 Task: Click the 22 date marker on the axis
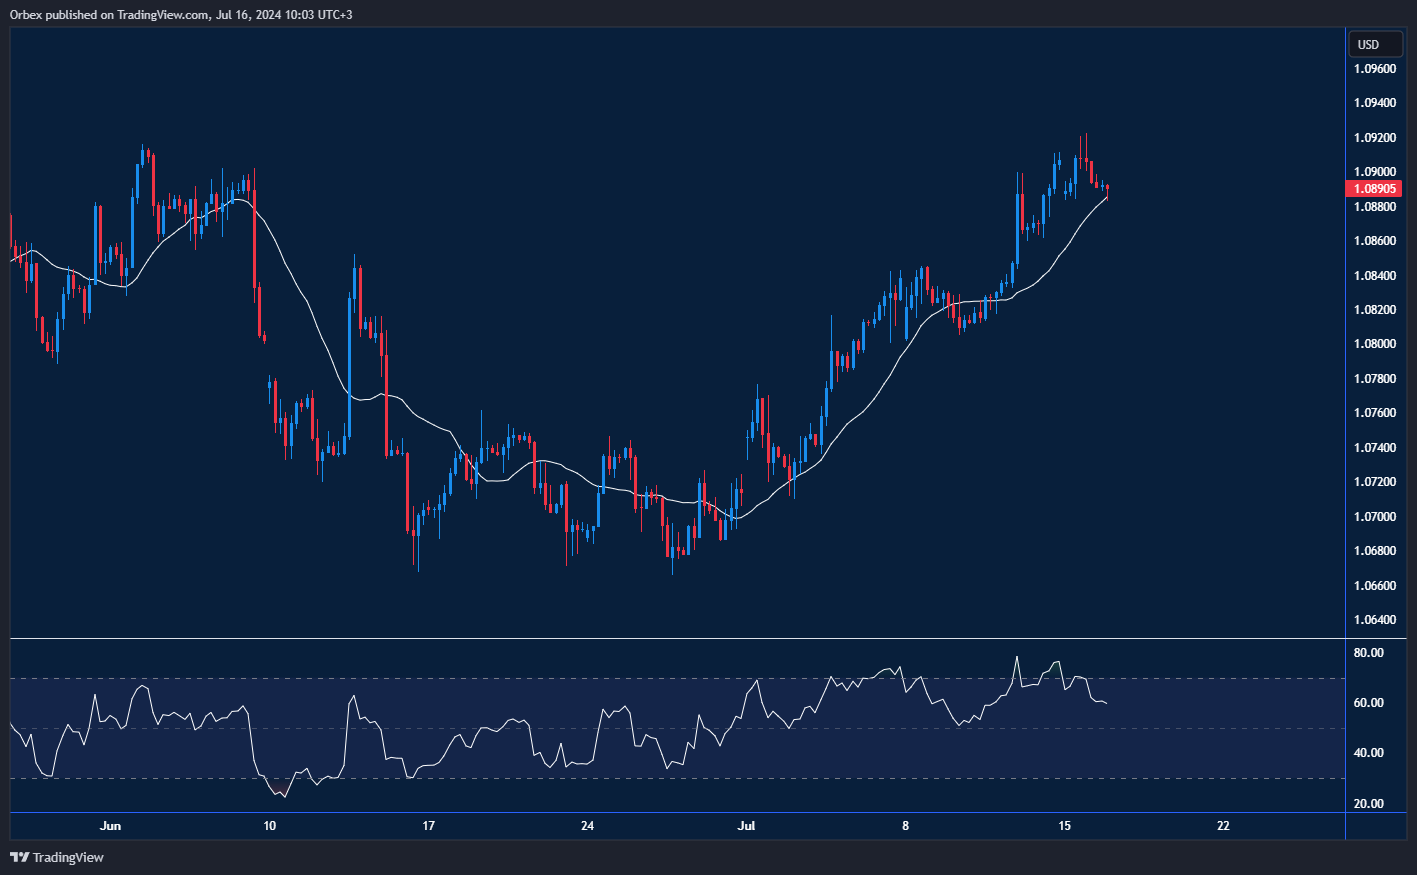[1221, 826]
